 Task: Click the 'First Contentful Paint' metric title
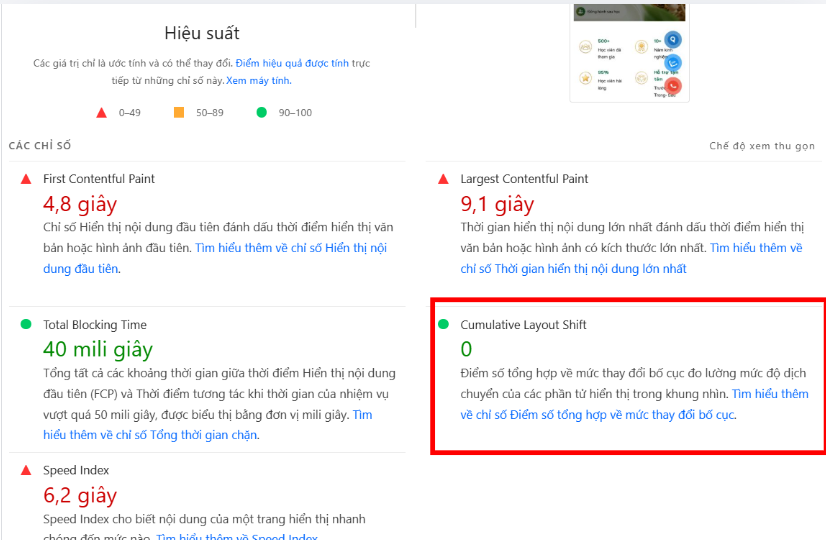[x=99, y=179]
